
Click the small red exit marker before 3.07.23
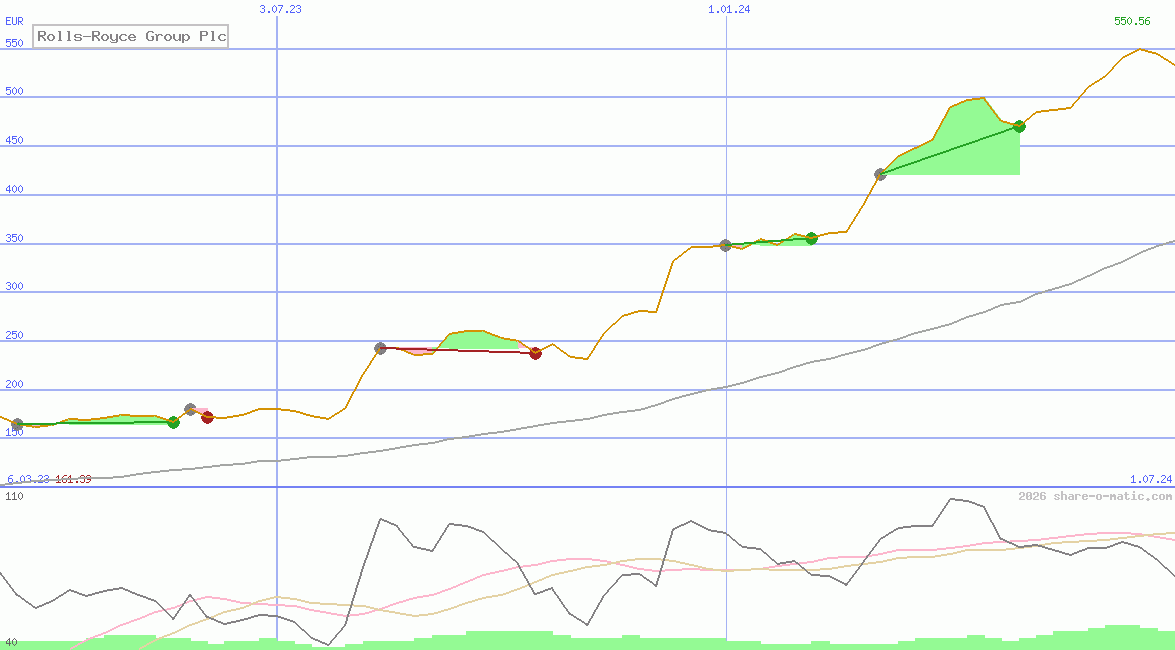(207, 417)
